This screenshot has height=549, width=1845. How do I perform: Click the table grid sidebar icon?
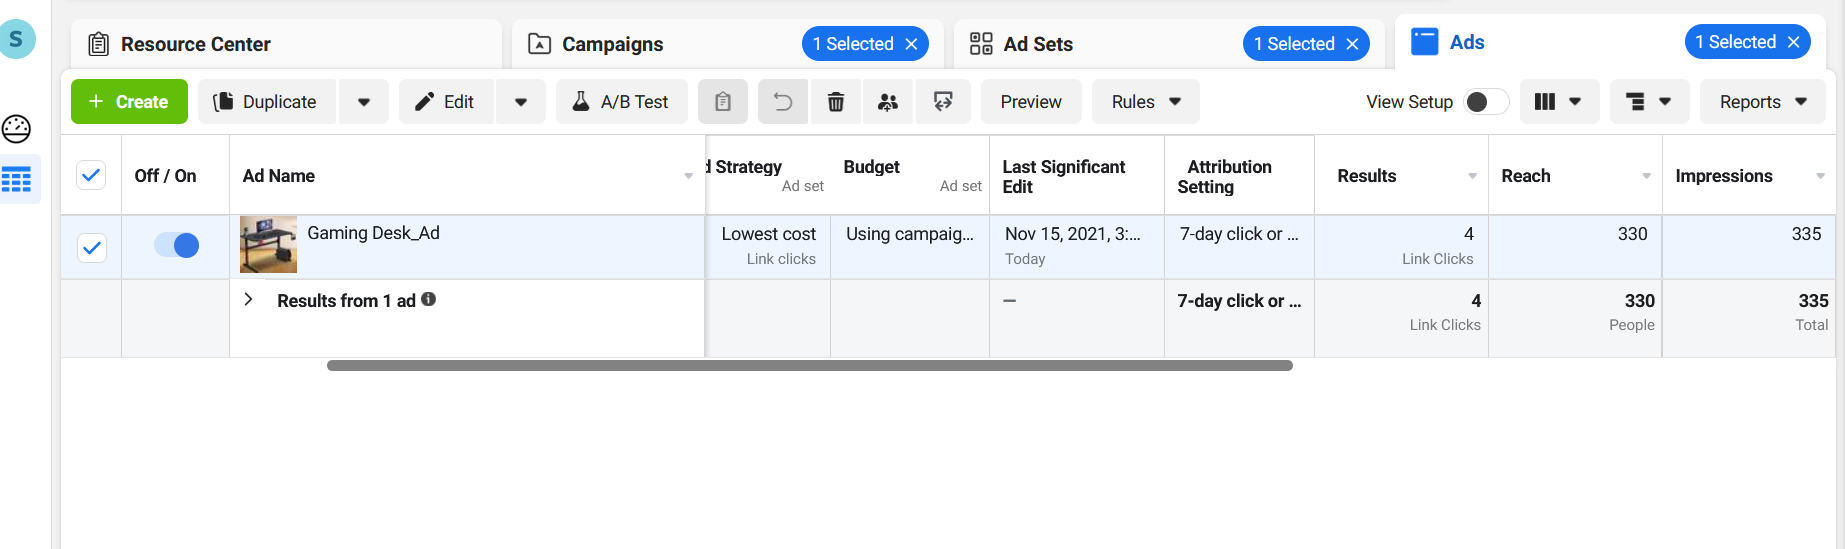[17, 180]
